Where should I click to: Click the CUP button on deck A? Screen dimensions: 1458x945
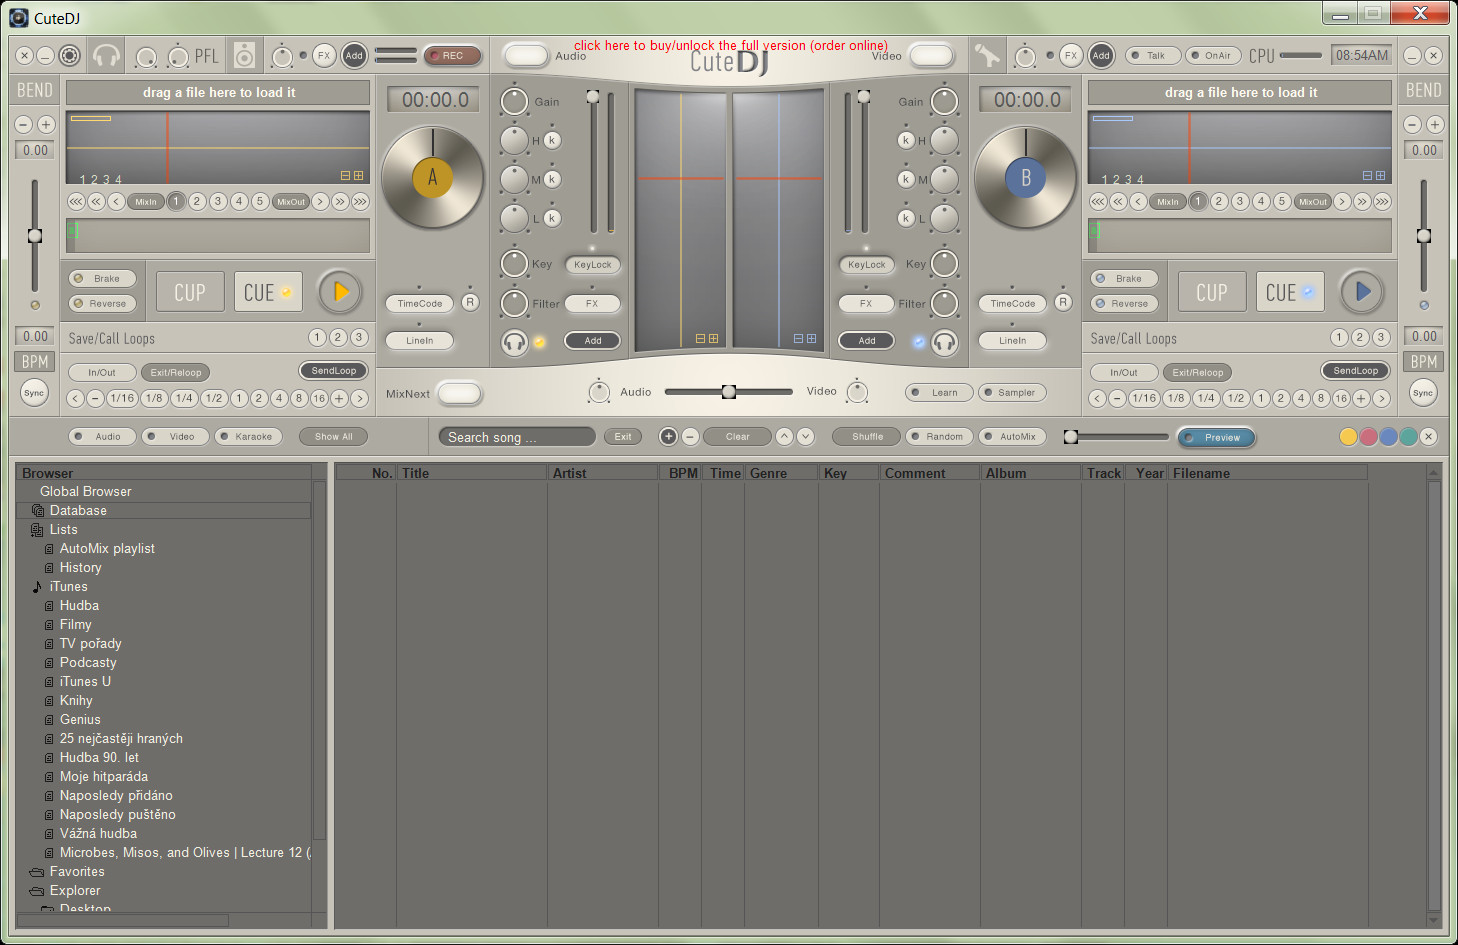[x=190, y=292]
